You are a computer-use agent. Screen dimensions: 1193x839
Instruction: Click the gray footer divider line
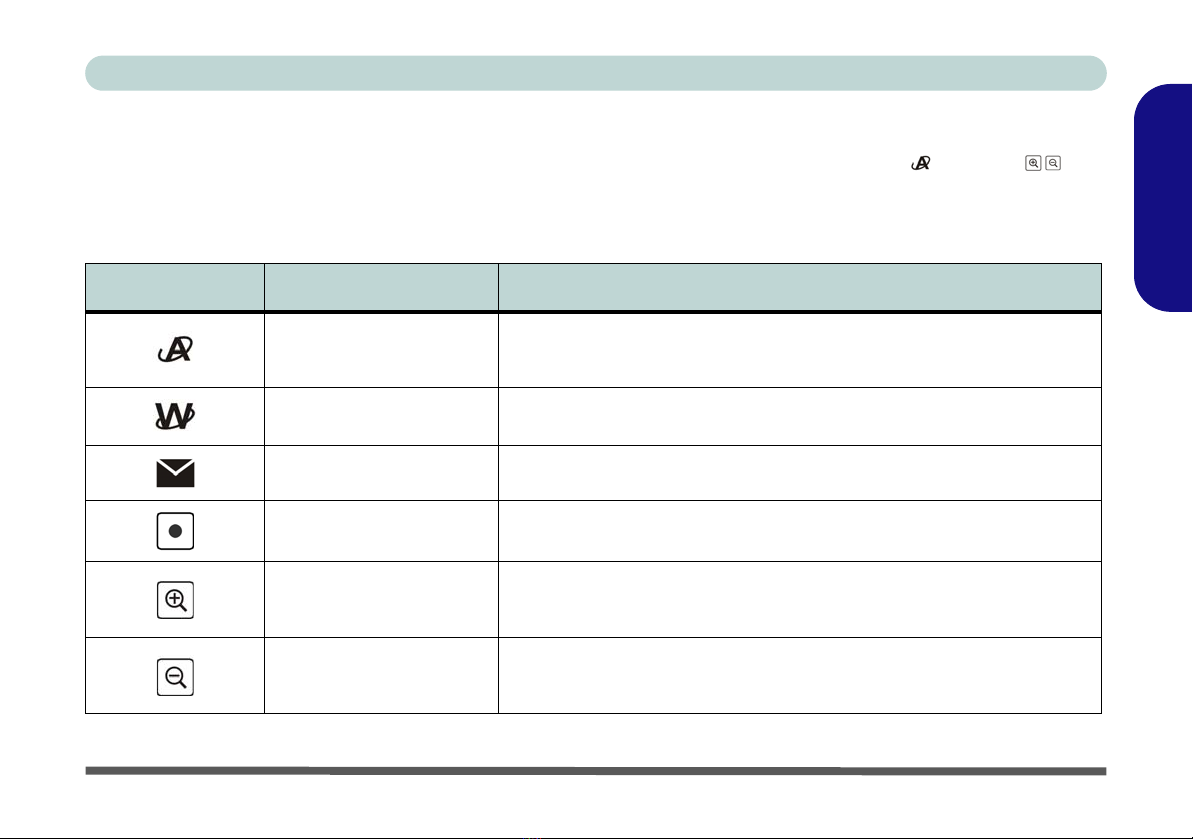click(596, 771)
